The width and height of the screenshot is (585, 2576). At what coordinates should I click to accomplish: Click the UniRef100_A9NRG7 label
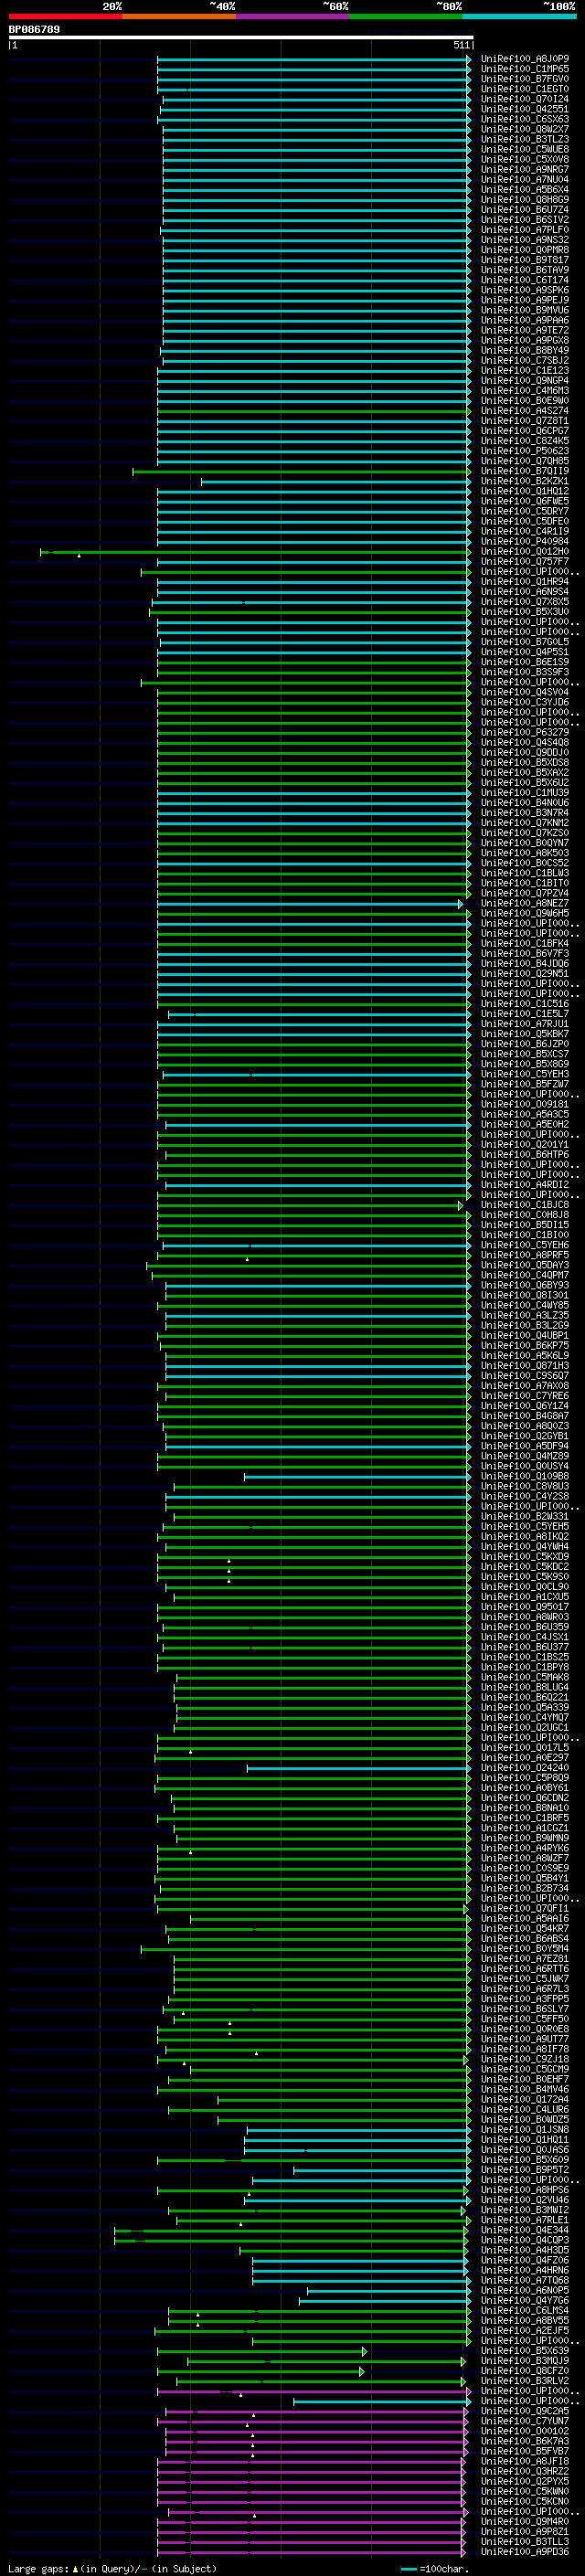pyautogui.click(x=525, y=170)
